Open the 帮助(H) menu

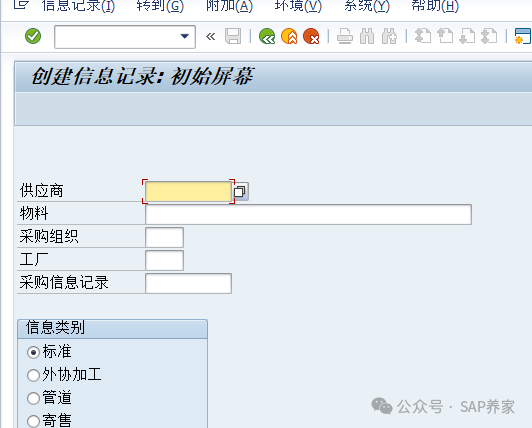435,6
